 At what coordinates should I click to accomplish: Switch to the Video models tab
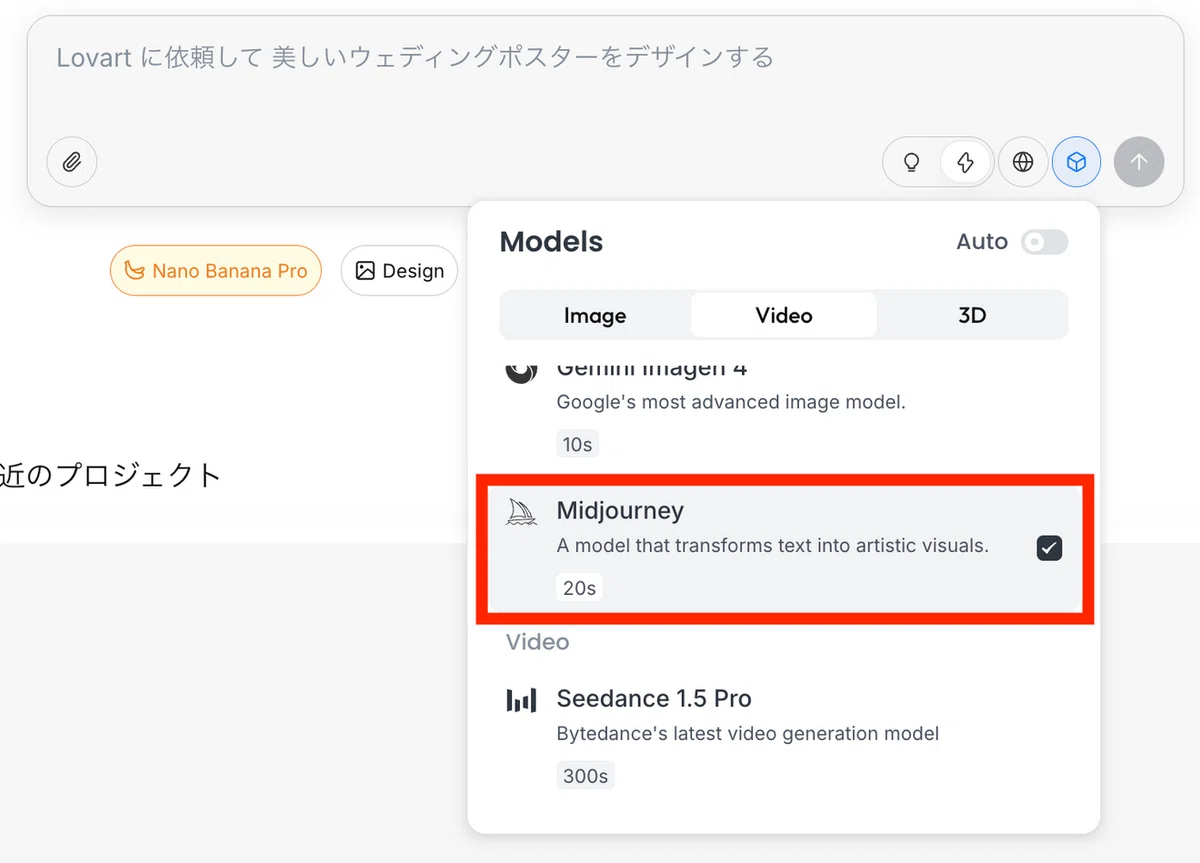(x=784, y=315)
